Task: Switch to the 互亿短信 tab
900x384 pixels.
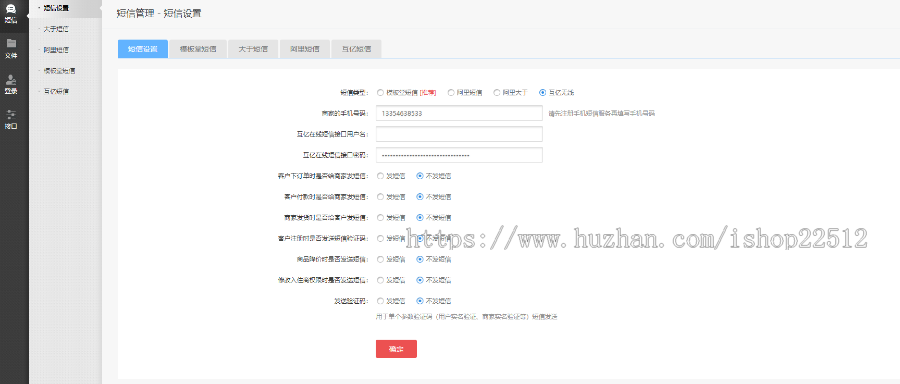Action: pos(356,49)
